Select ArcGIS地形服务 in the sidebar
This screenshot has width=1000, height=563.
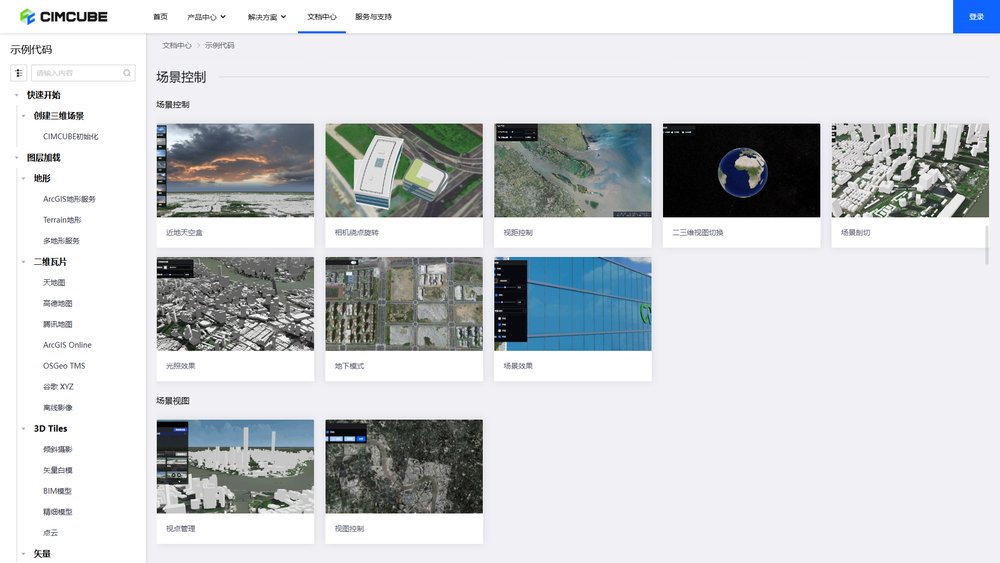click(69, 199)
